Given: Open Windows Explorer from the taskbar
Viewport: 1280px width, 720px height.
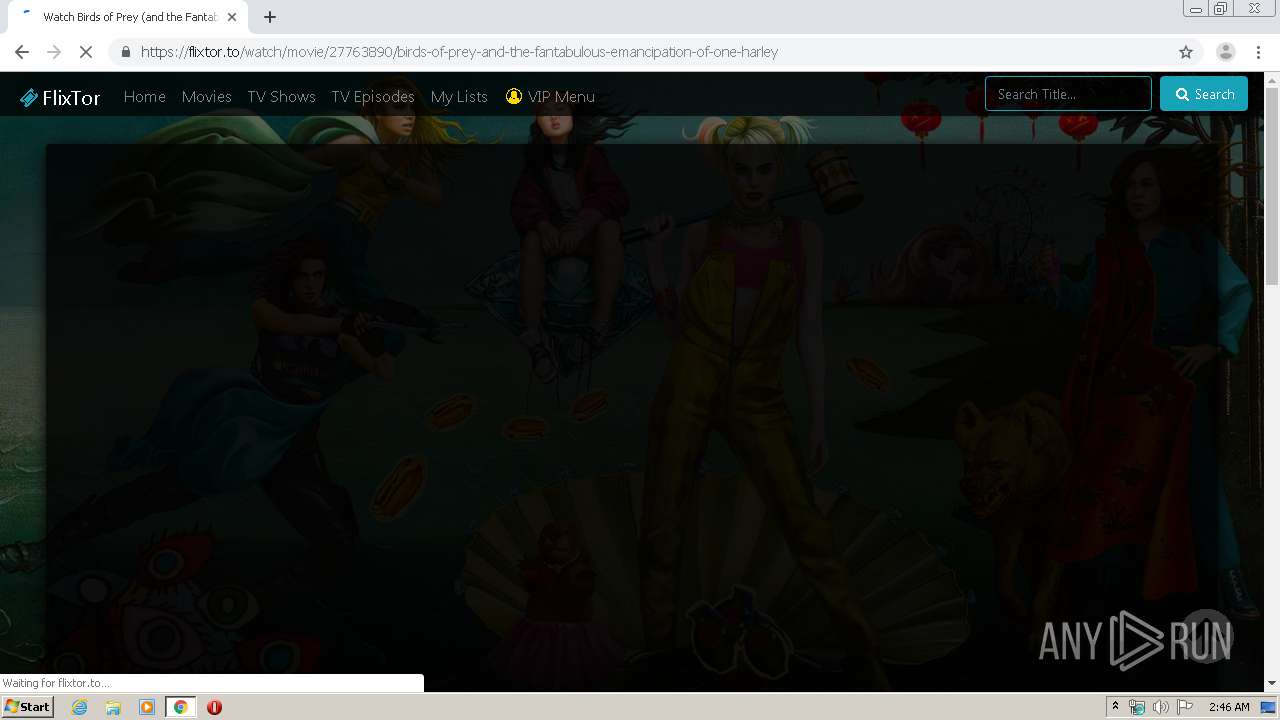Looking at the screenshot, I should tap(113, 707).
